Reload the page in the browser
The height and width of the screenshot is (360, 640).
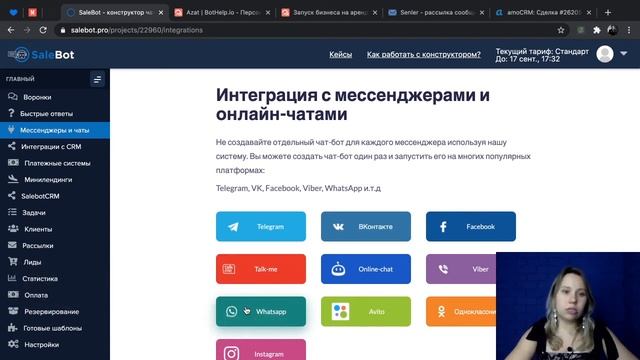coord(43,30)
